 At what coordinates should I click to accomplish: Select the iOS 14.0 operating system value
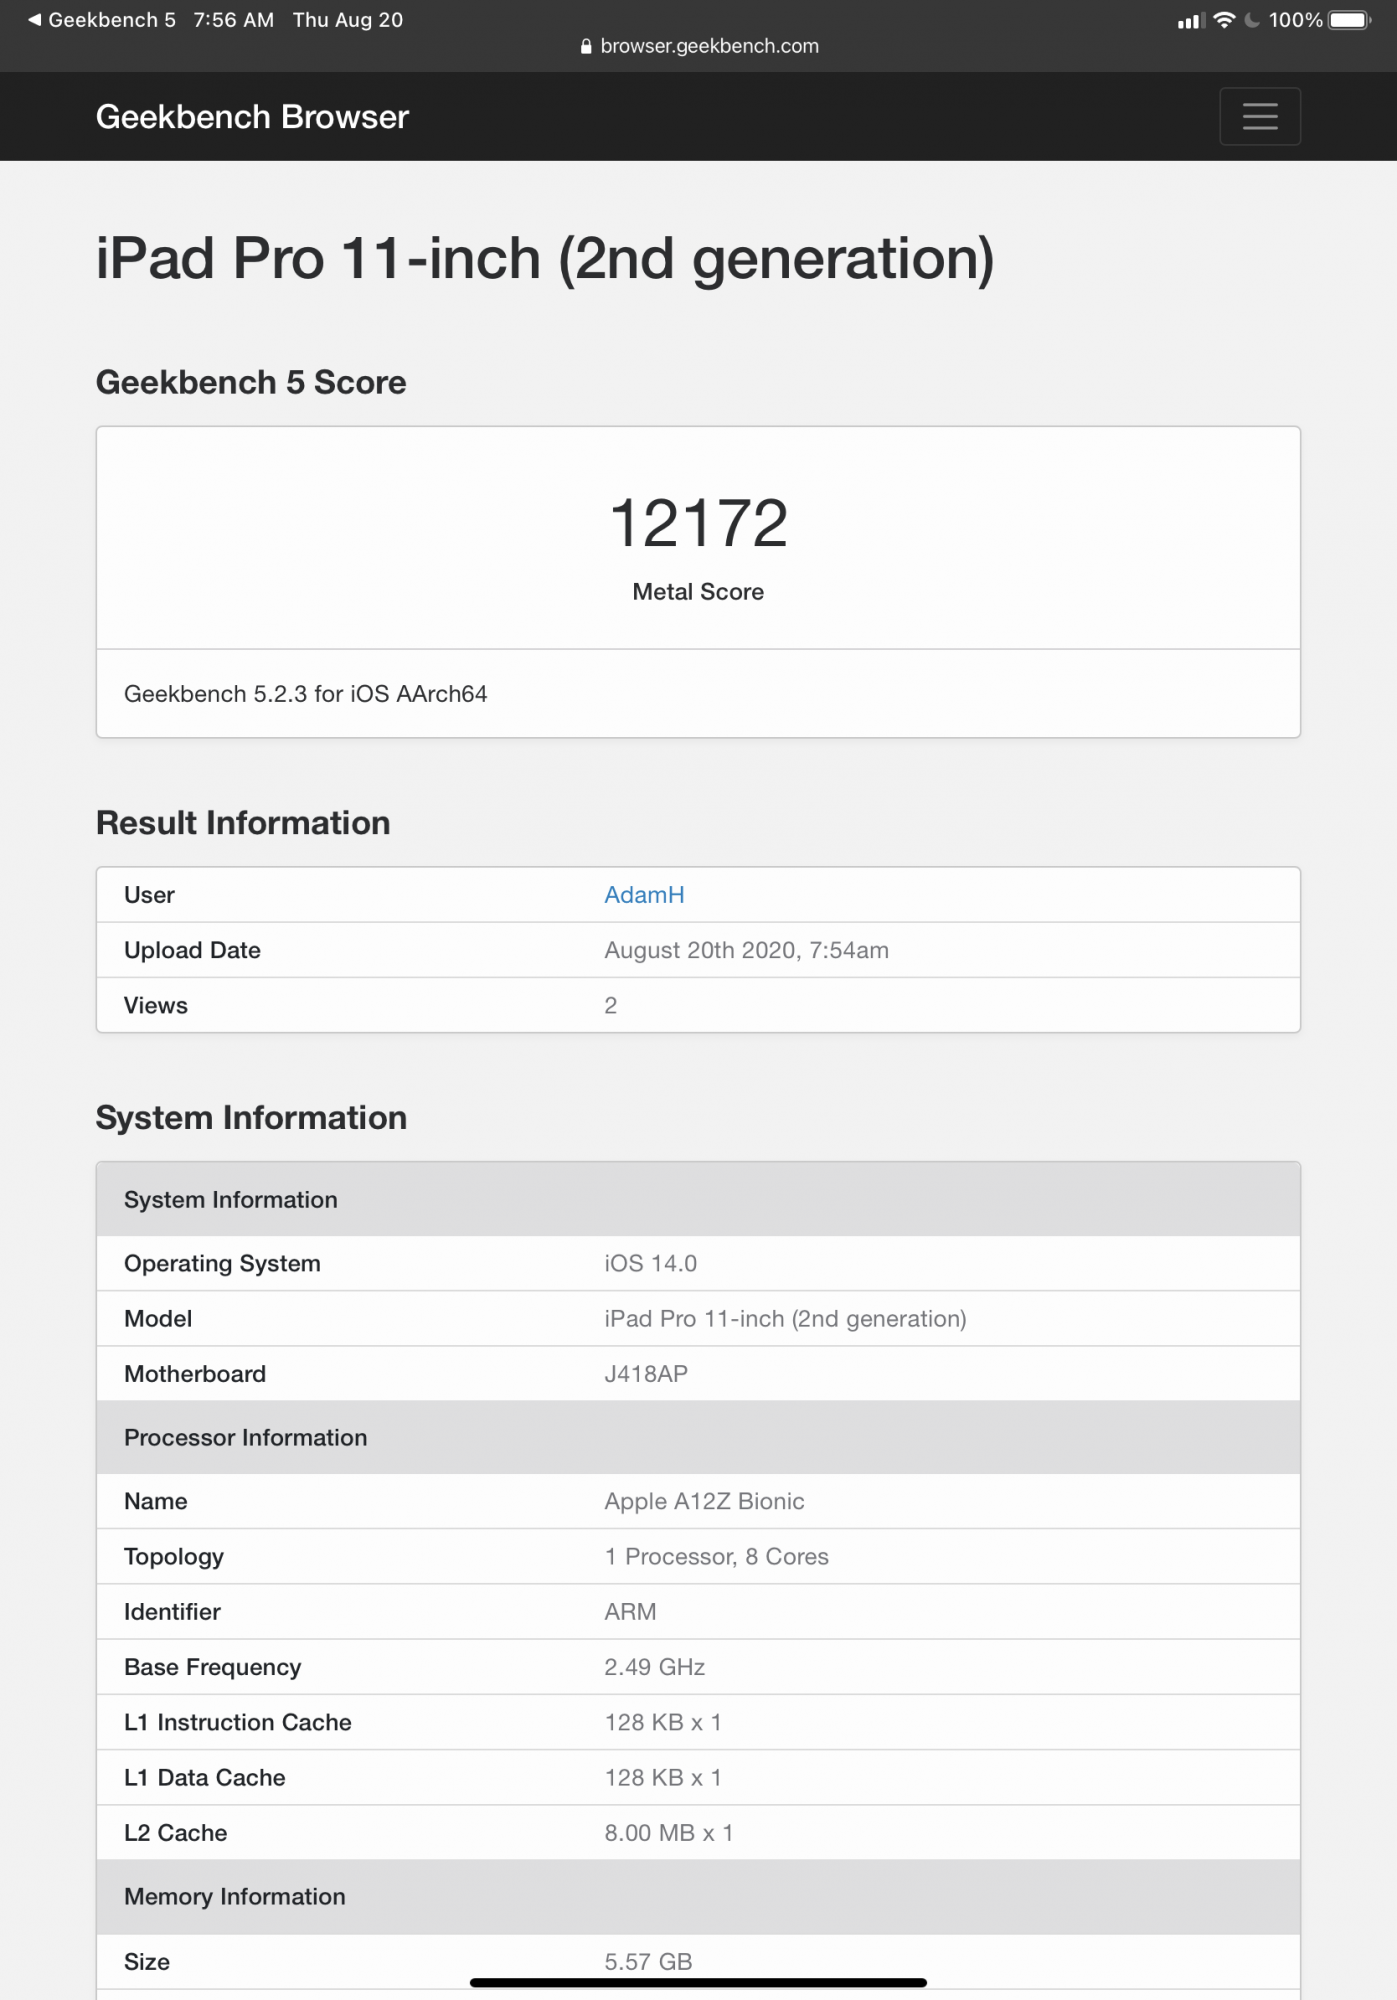pyautogui.click(x=650, y=1263)
